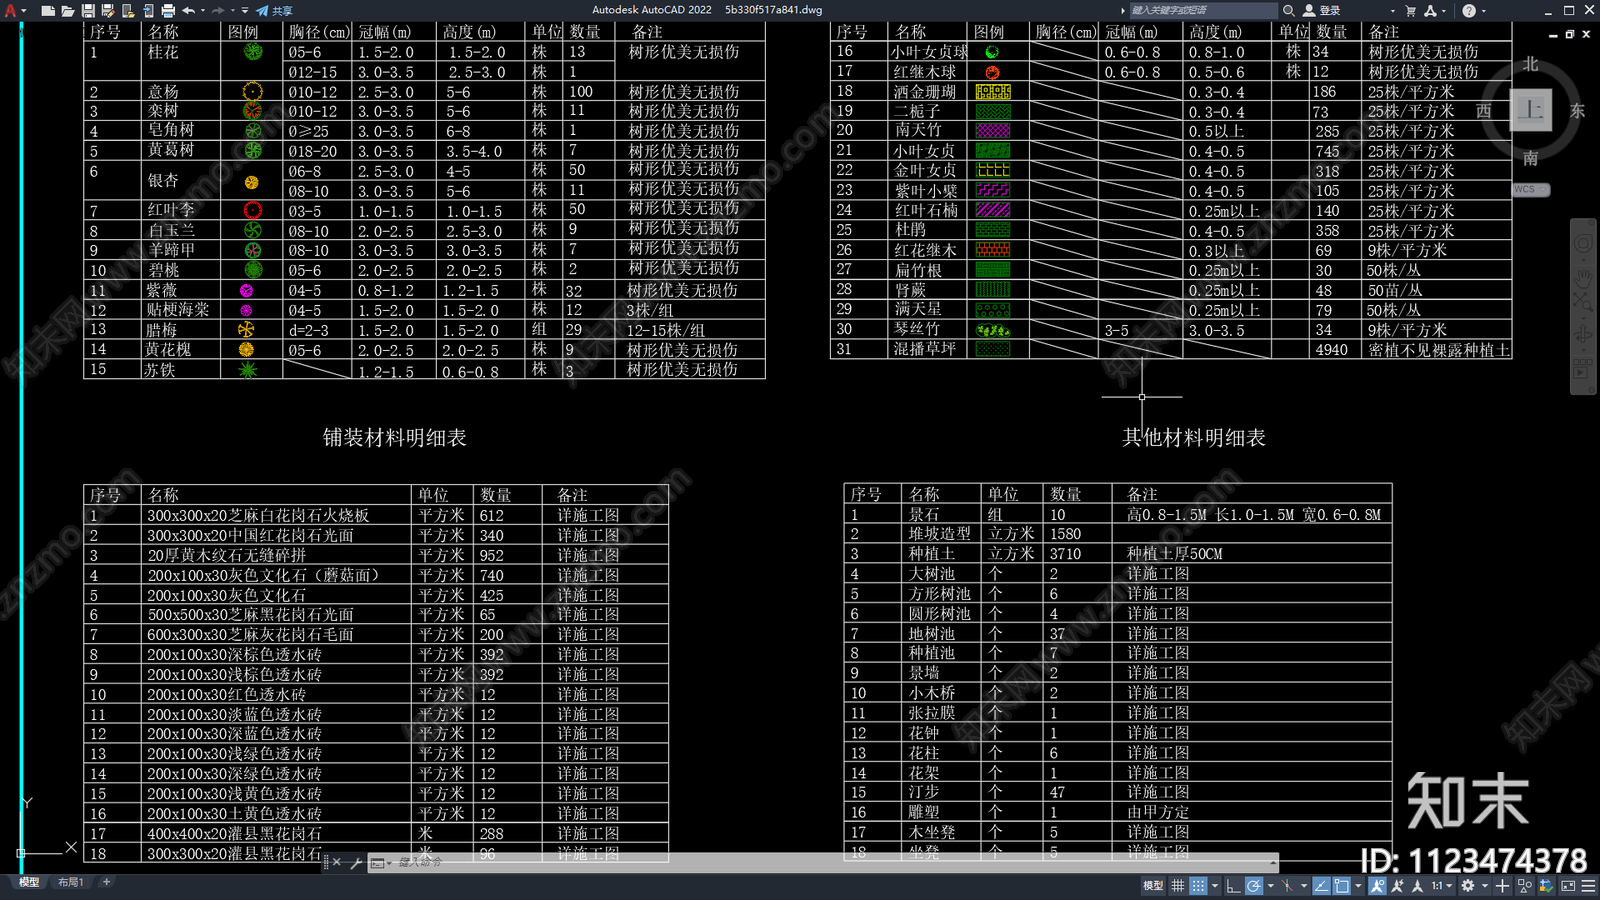This screenshot has height=900, width=1600.
Task: Click yellow 酒金珊瑚 hatch legend swatch
Action: tap(992, 91)
